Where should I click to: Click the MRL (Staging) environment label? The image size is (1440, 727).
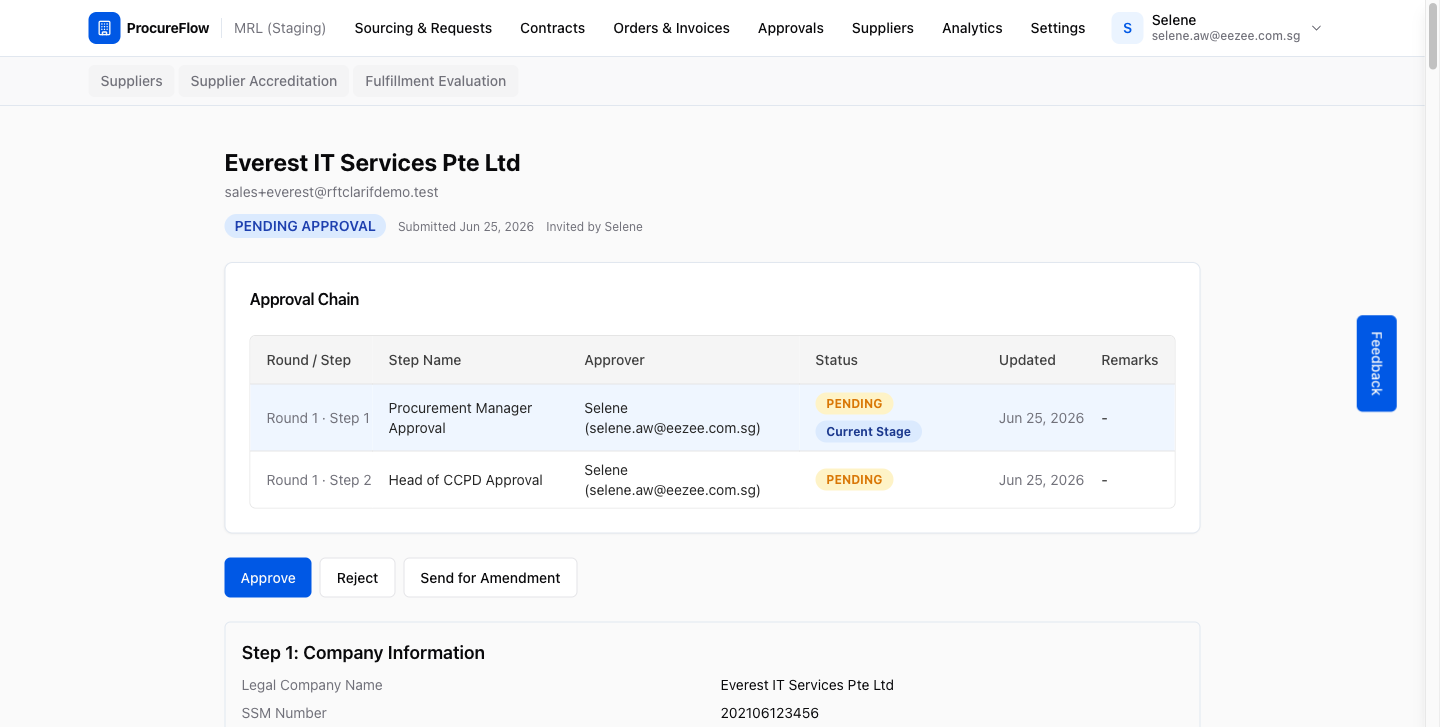(280, 28)
